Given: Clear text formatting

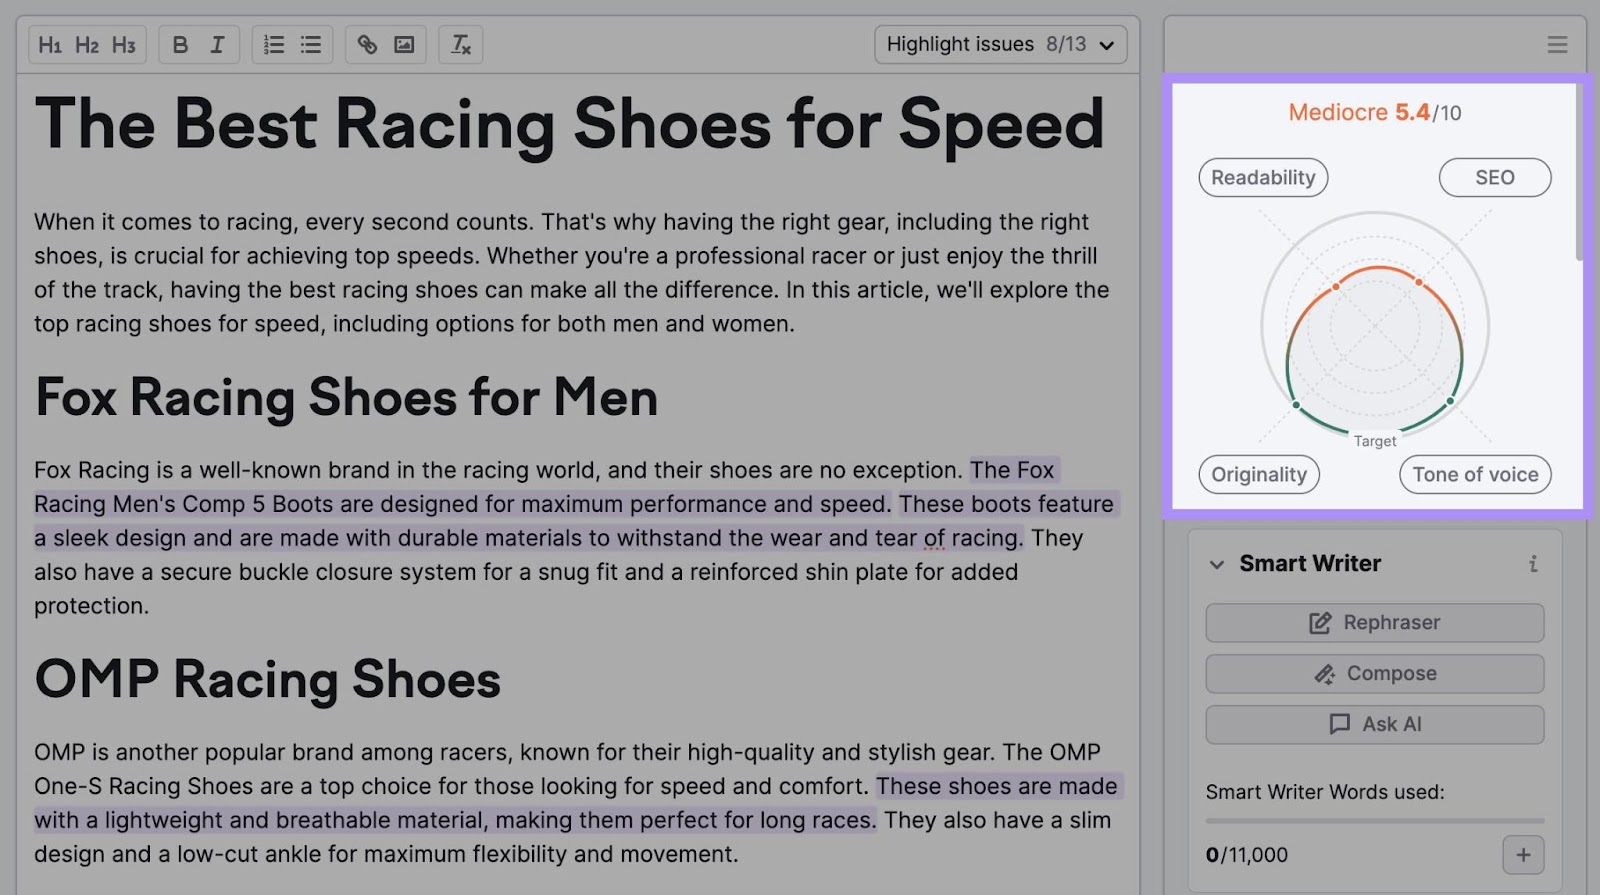Looking at the screenshot, I should pos(460,45).
